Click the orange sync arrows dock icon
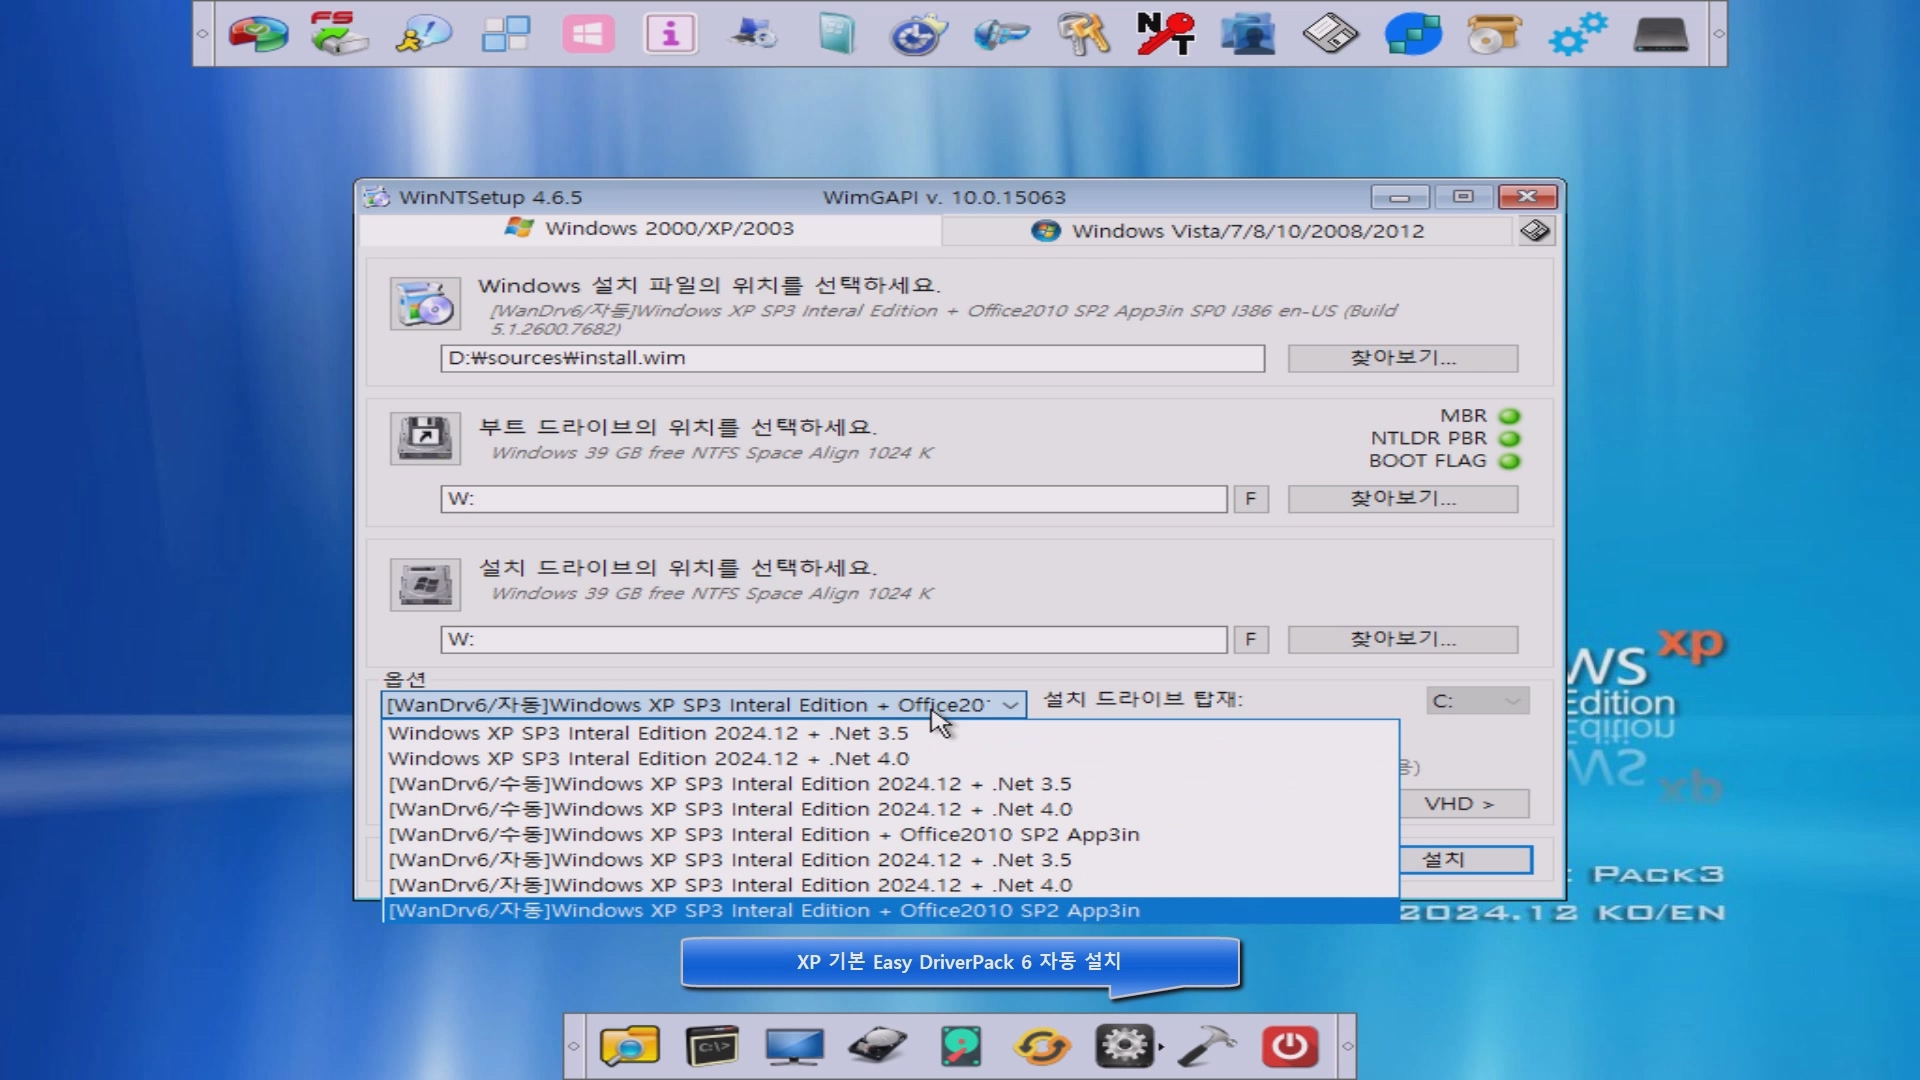1920x1080 pixels. [1042, 1047]
